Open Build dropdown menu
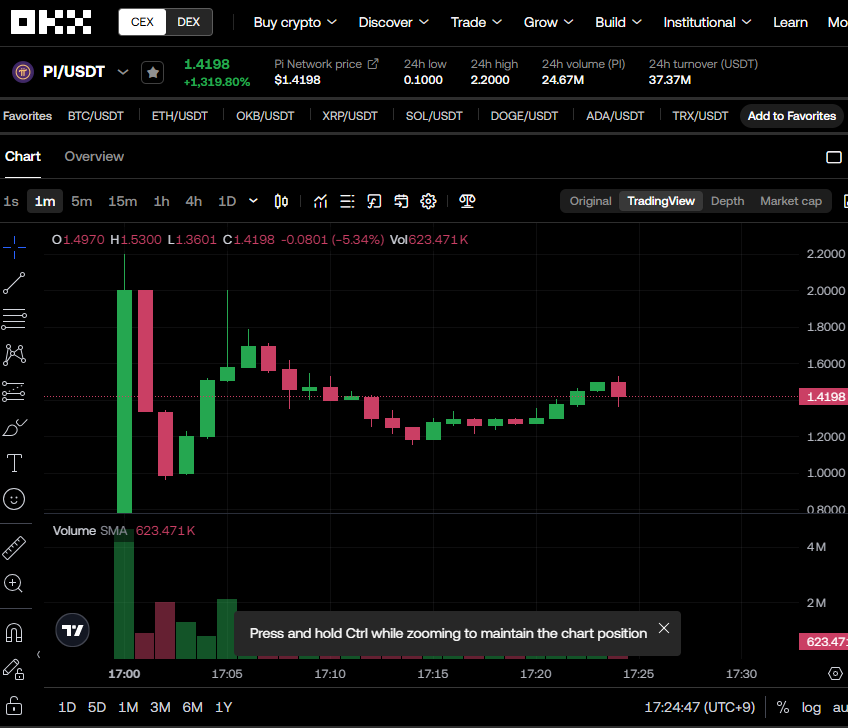The width and height of the screenshot is (848, 728). pyautogui.click(x=618, y=22)
